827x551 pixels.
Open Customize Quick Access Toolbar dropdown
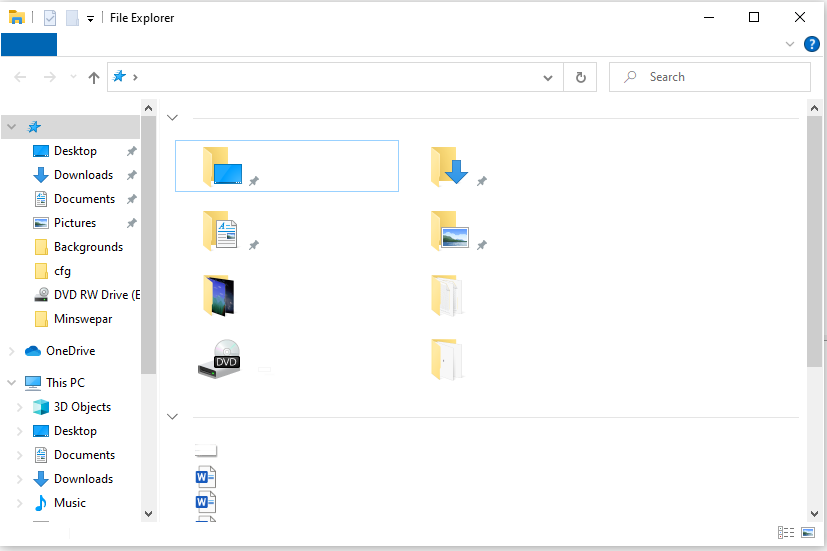click(90, 19)
